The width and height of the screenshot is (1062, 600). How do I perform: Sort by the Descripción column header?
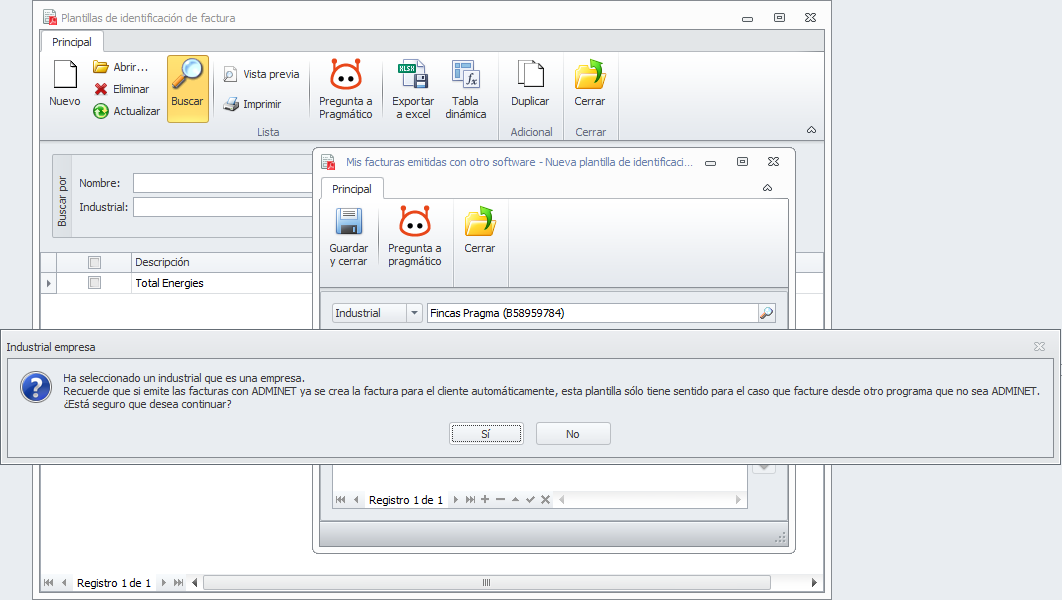point(222,262)
